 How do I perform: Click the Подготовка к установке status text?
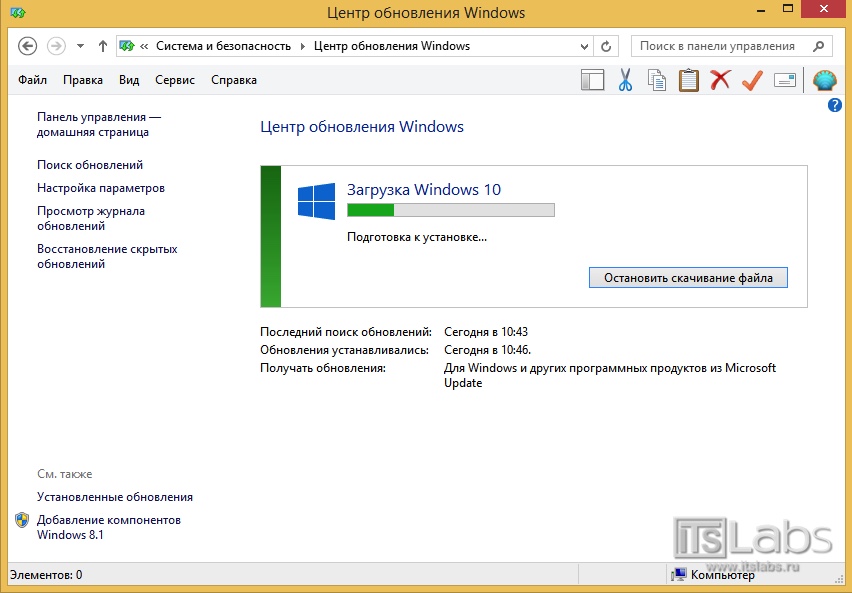pyautogui.click(x=417, y=237)
